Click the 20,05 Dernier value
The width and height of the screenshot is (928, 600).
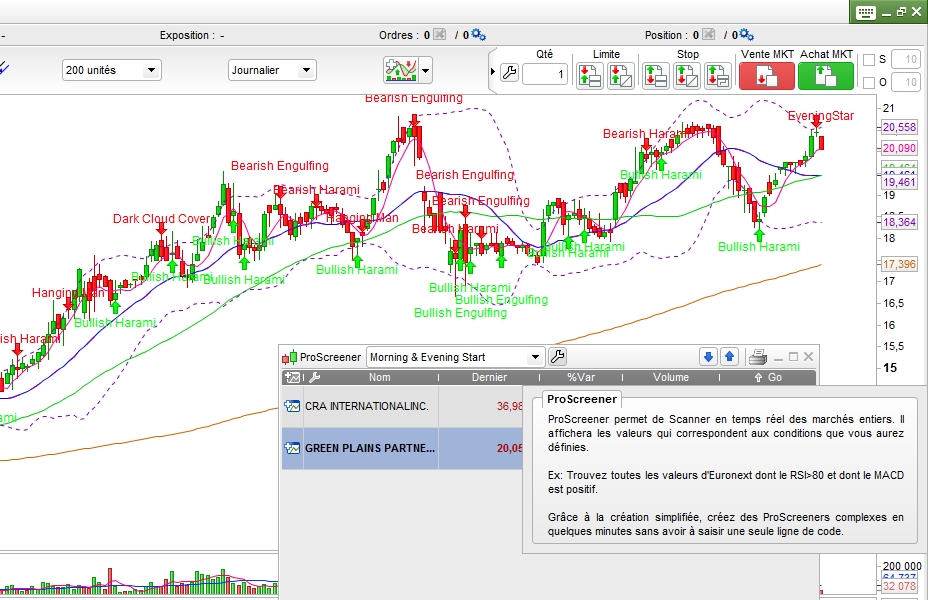point(510,448)
